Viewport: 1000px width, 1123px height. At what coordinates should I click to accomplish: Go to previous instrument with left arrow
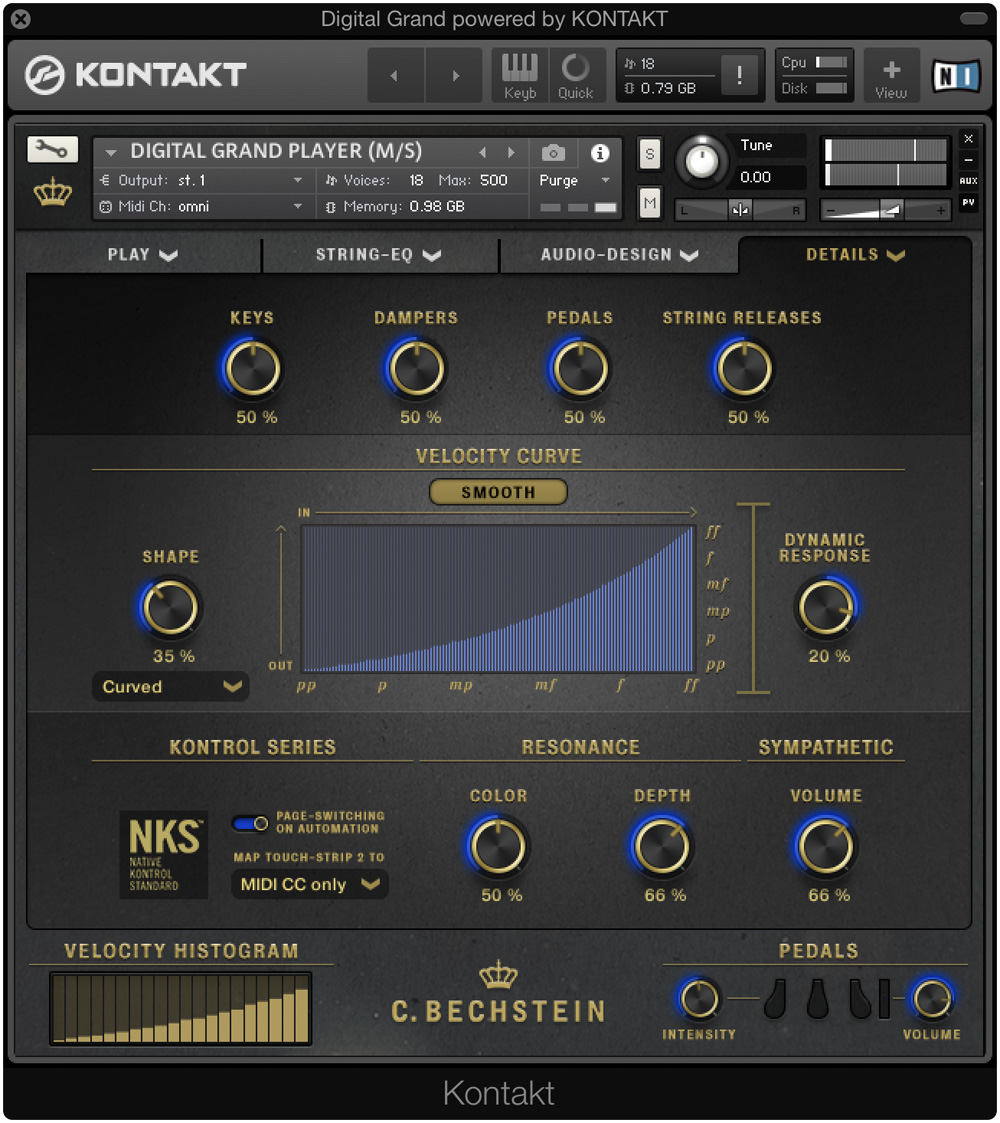point(395,75)
